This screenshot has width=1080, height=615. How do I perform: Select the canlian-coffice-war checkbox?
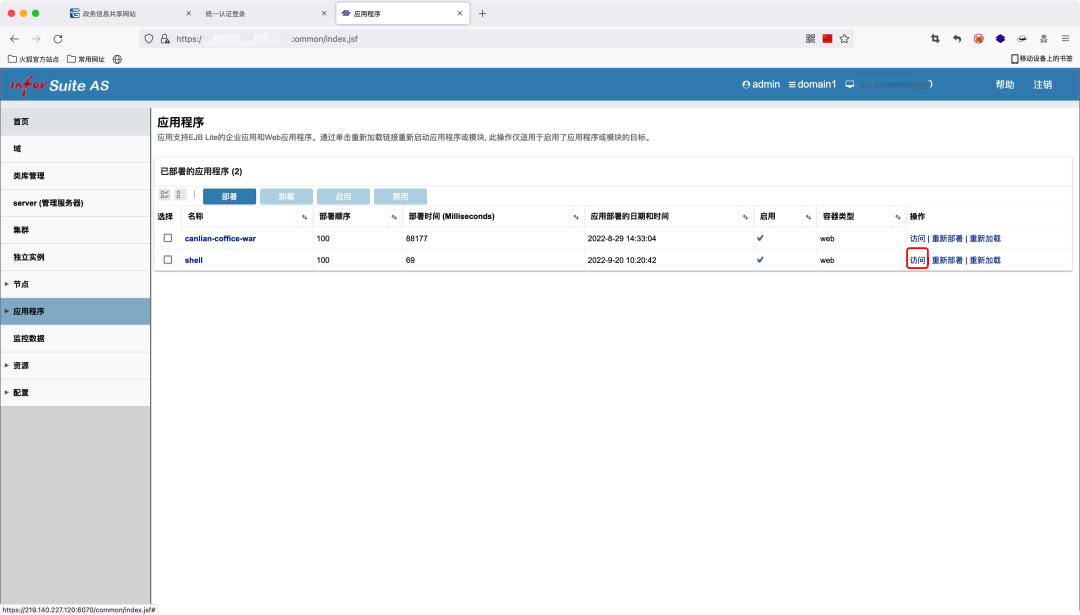tap(167, 238)
